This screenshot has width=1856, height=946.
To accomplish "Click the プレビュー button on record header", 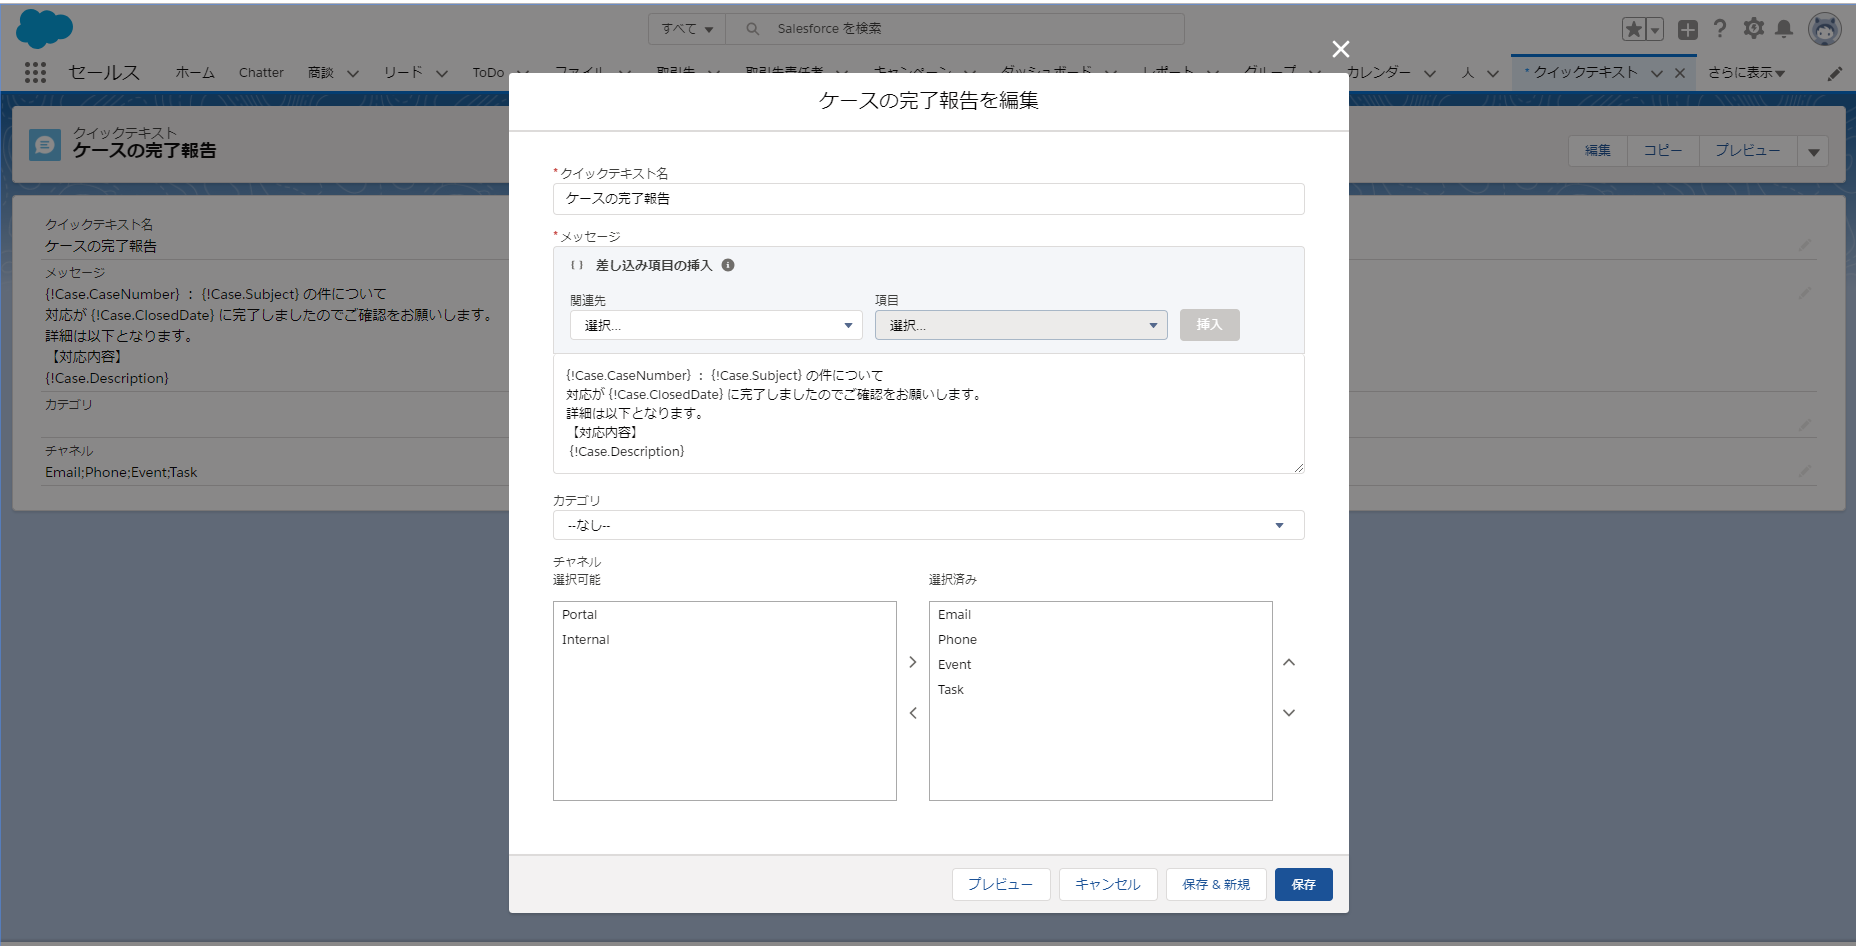I will click(1748, 151).
